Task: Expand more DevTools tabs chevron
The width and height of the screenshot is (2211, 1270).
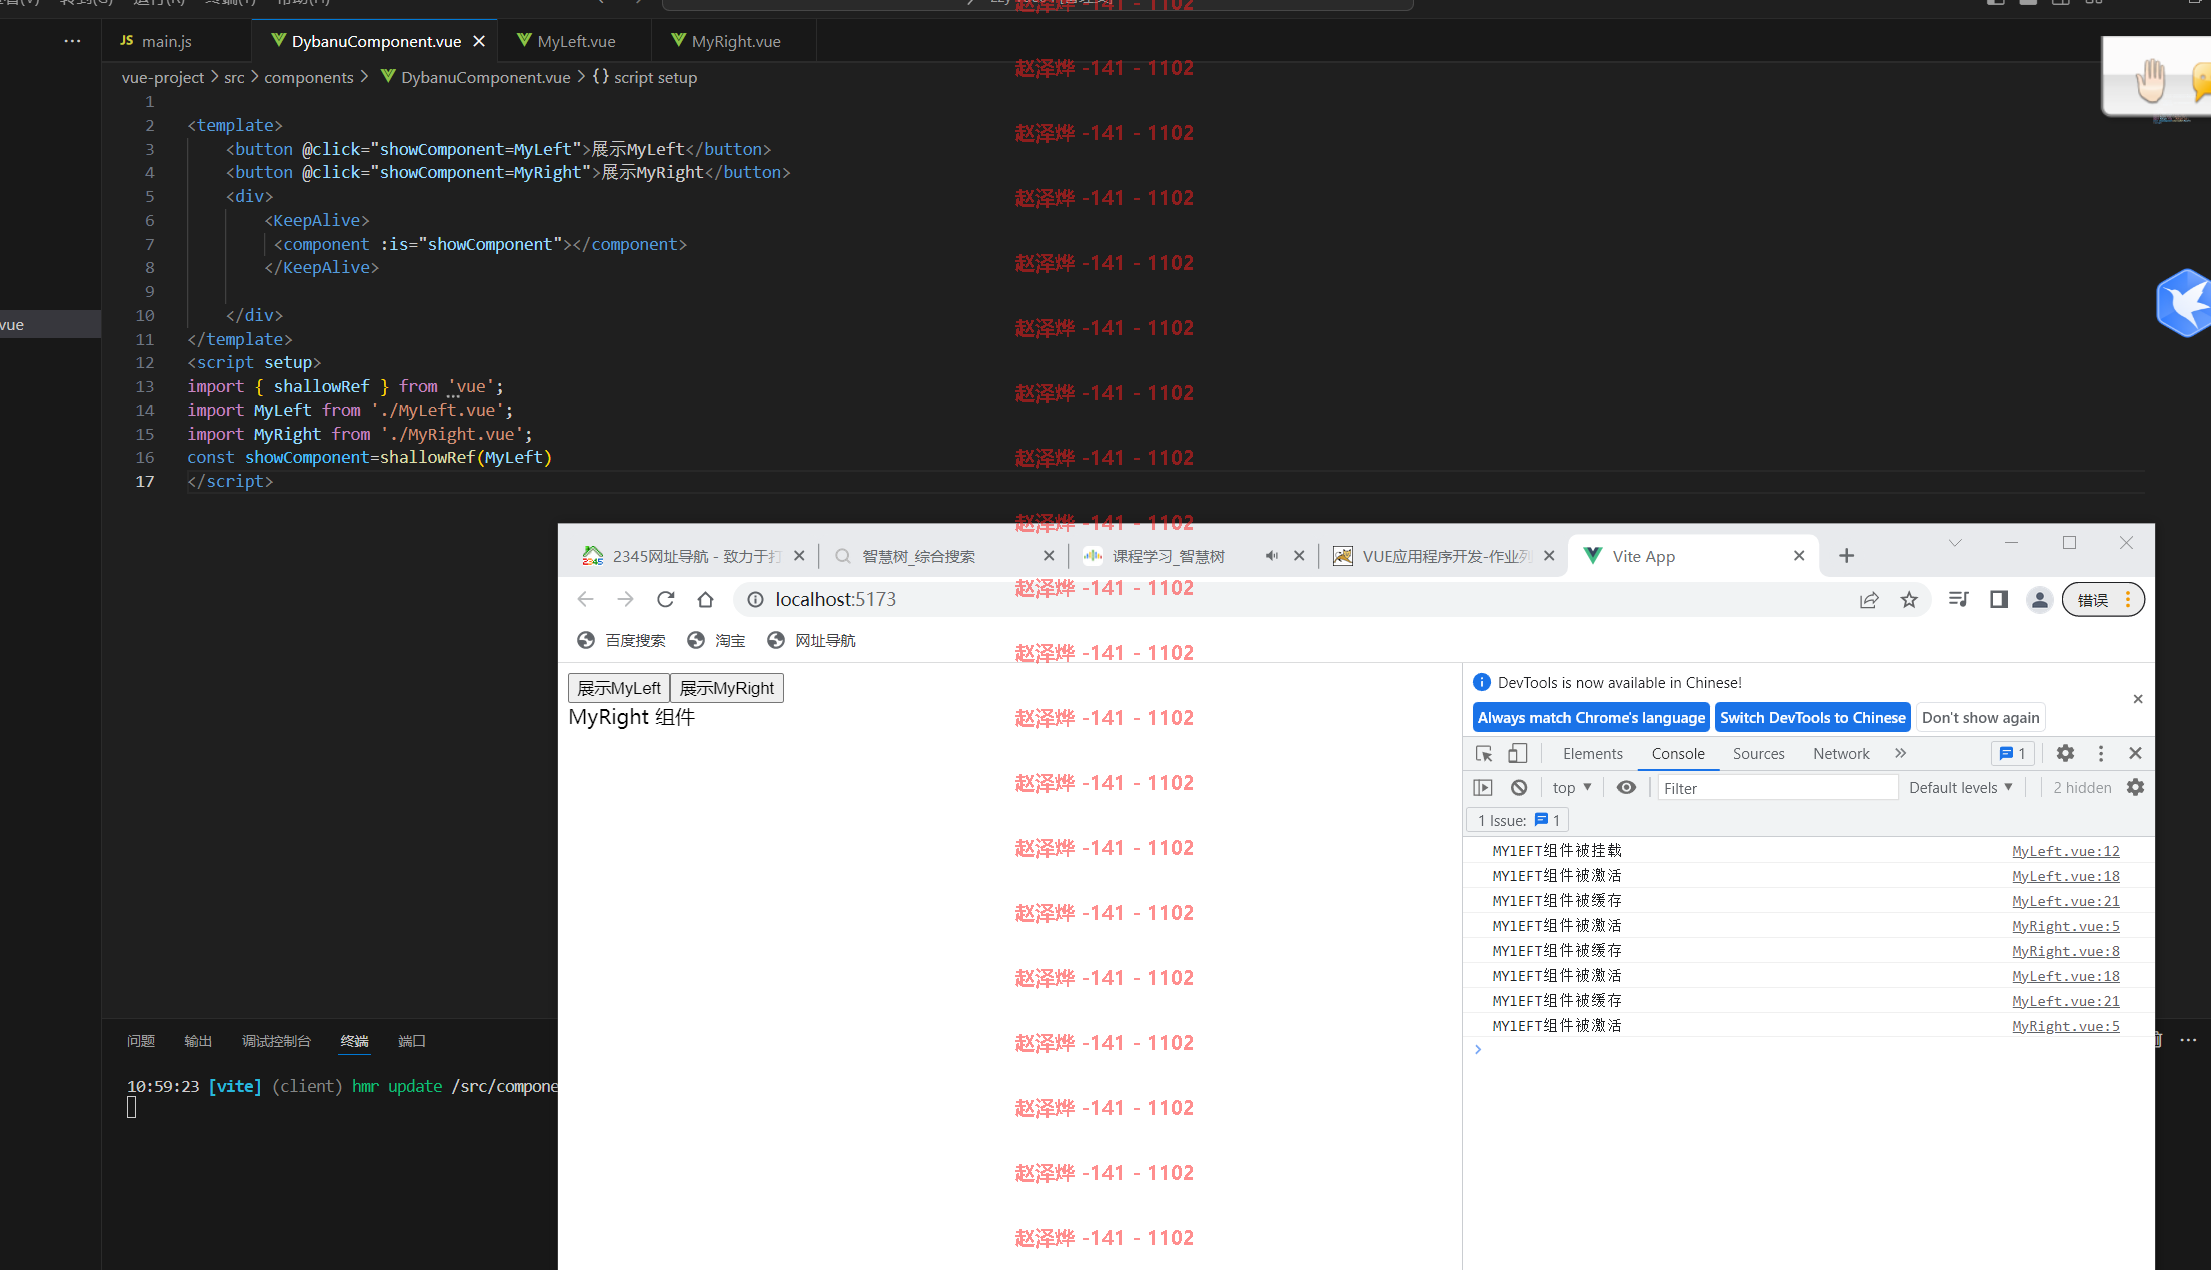Action: click(x=1901, y=753)
